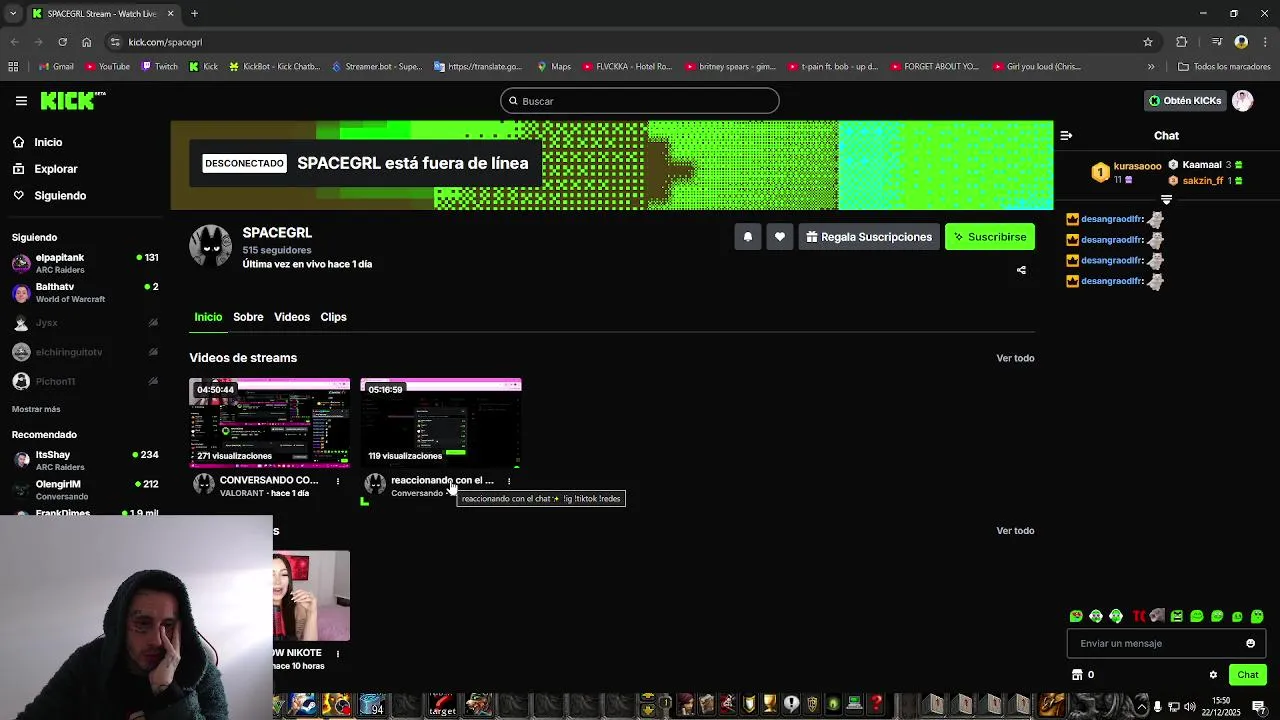Bookmark this page with the star icon
Viewport: 1280px width, 720px height.
(x=1148, y=42)
